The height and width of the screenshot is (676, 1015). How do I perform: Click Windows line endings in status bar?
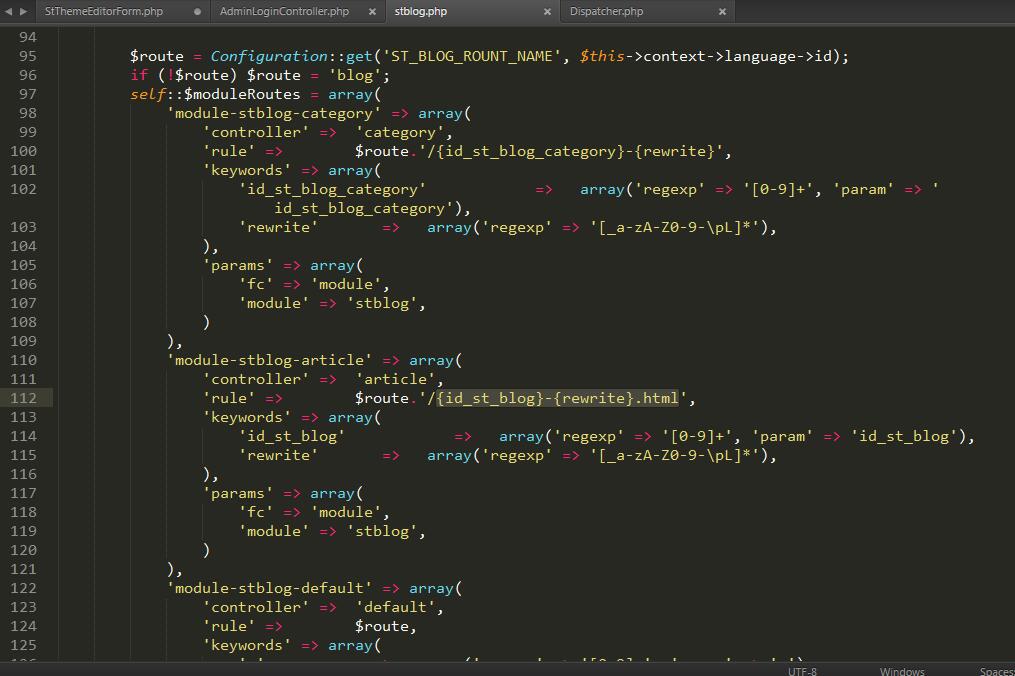point(902,671)
